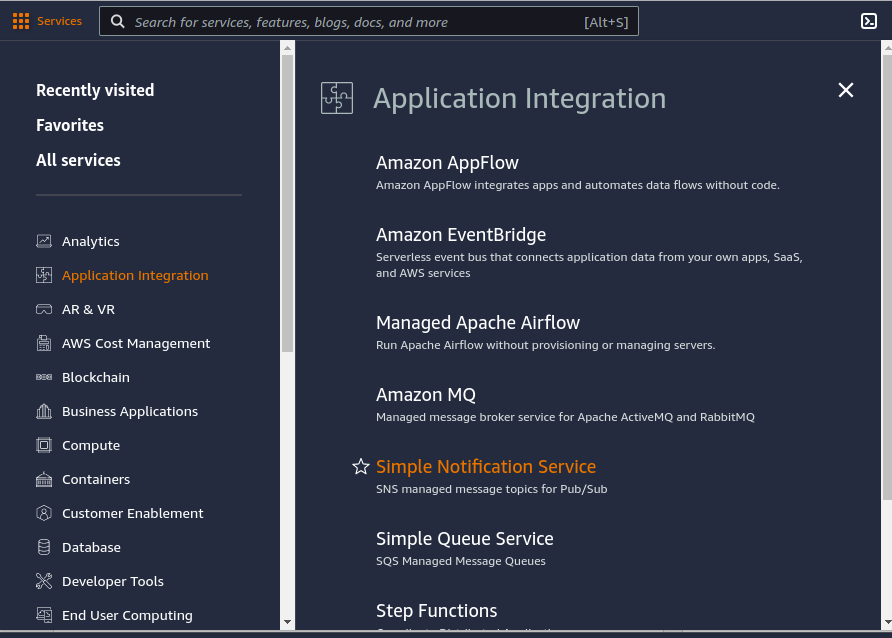Open the CloudShell terminal icon
The height and width of the screenshot is (638, 892).
tap(869, 21)
